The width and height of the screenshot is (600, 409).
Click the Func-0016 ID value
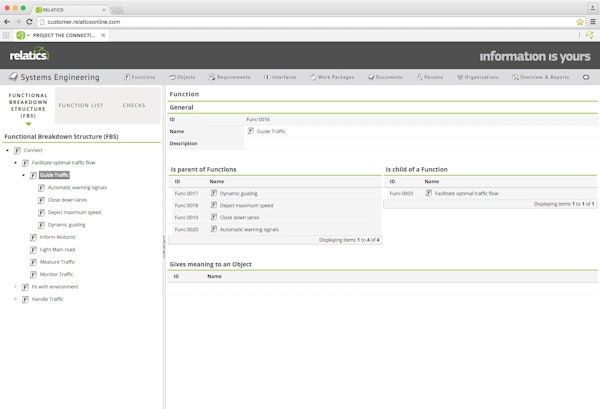pos(258,119)
